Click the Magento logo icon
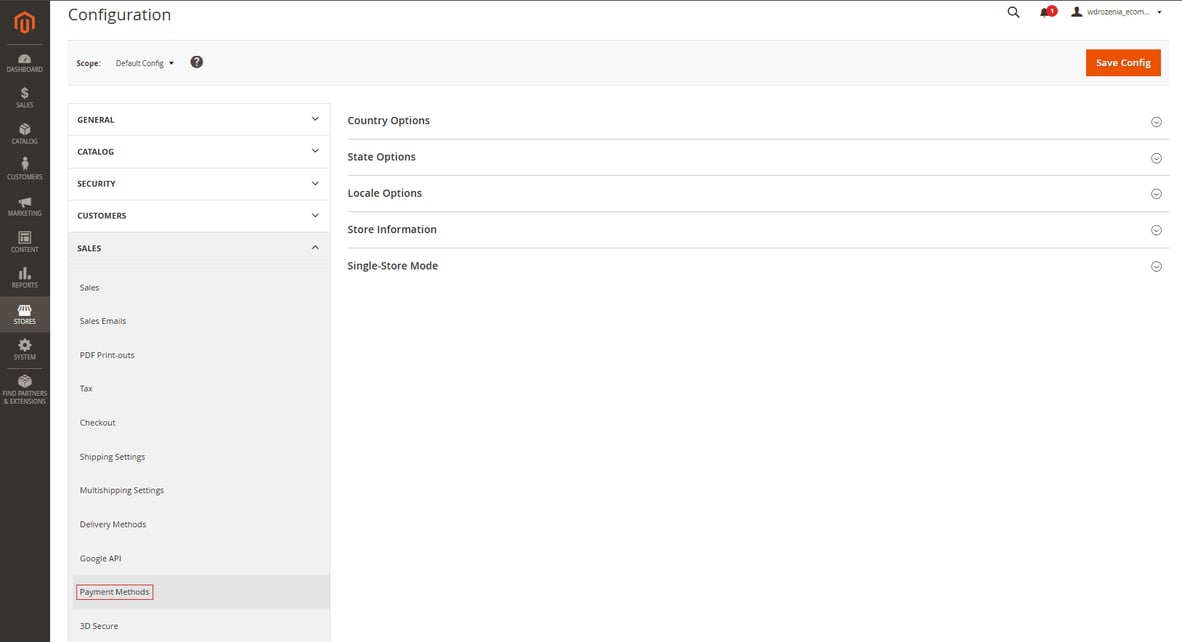 pos(24,23)
